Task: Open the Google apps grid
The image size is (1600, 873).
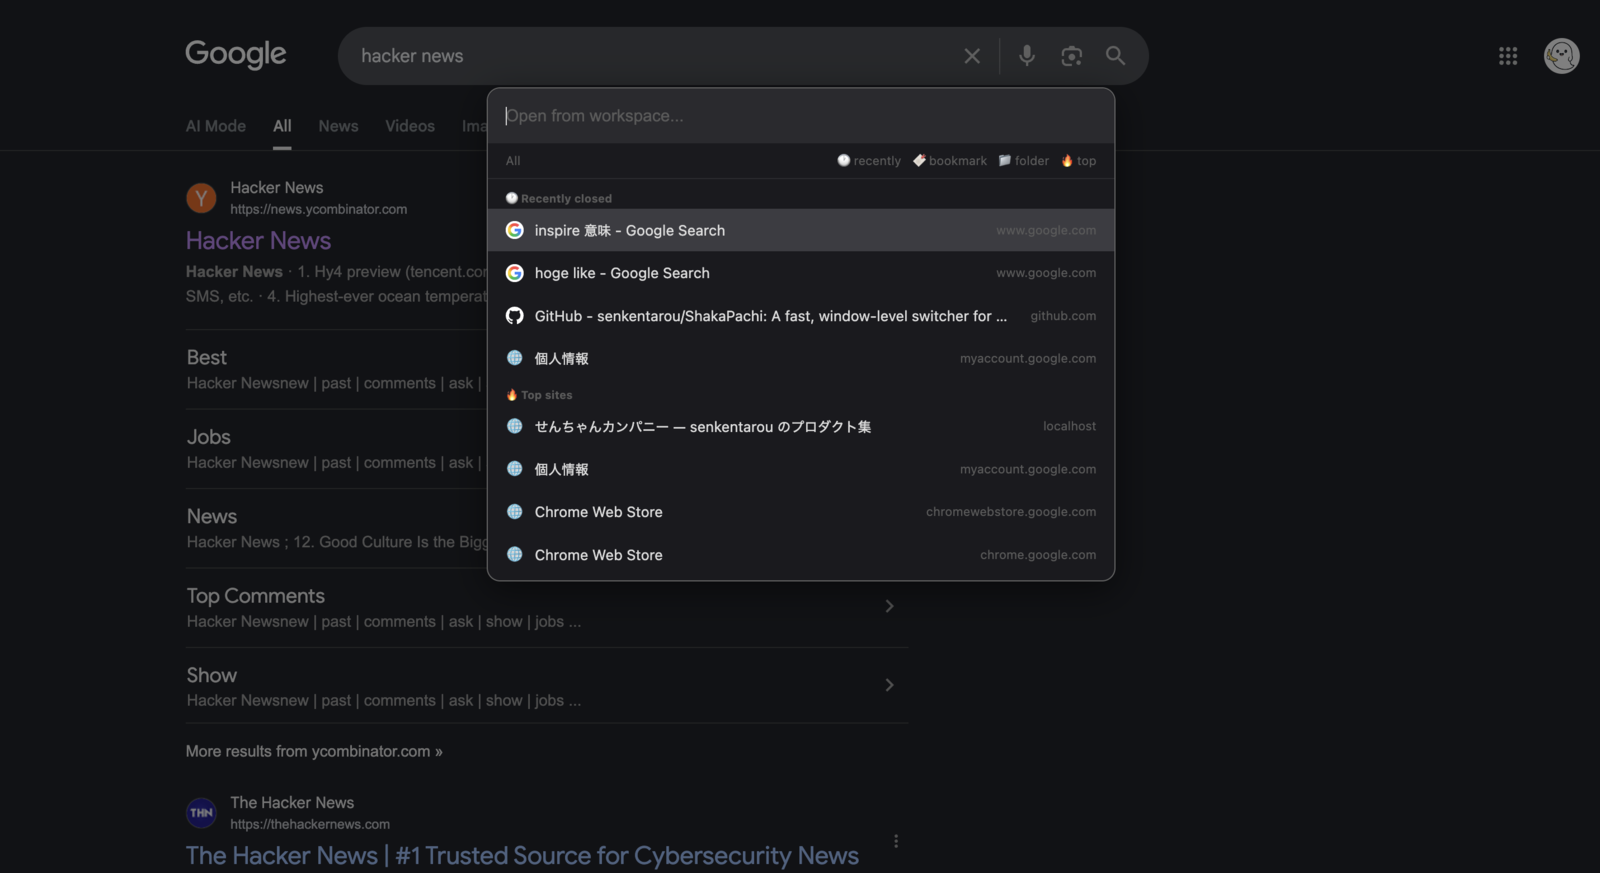Action: [x=1508, y=56]
